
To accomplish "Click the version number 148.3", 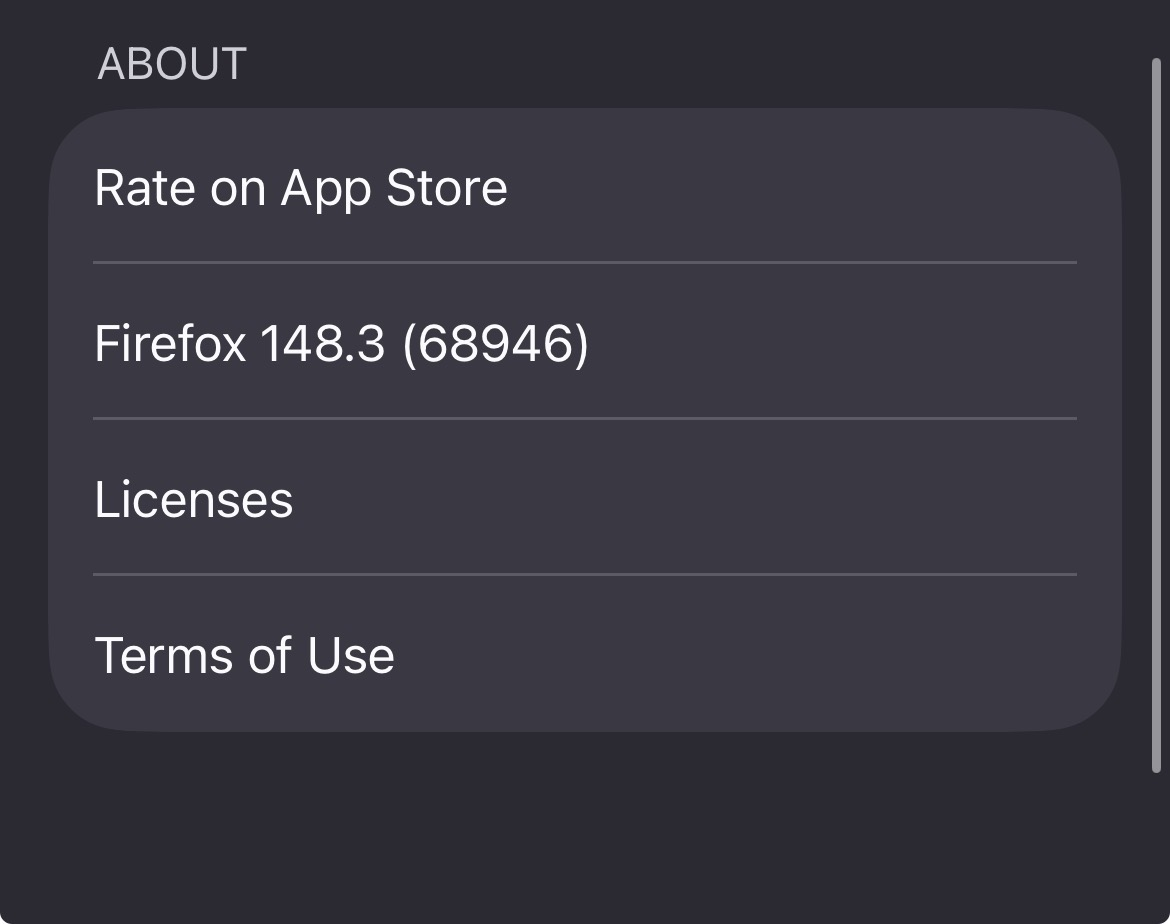I will [x=322, y=344].
